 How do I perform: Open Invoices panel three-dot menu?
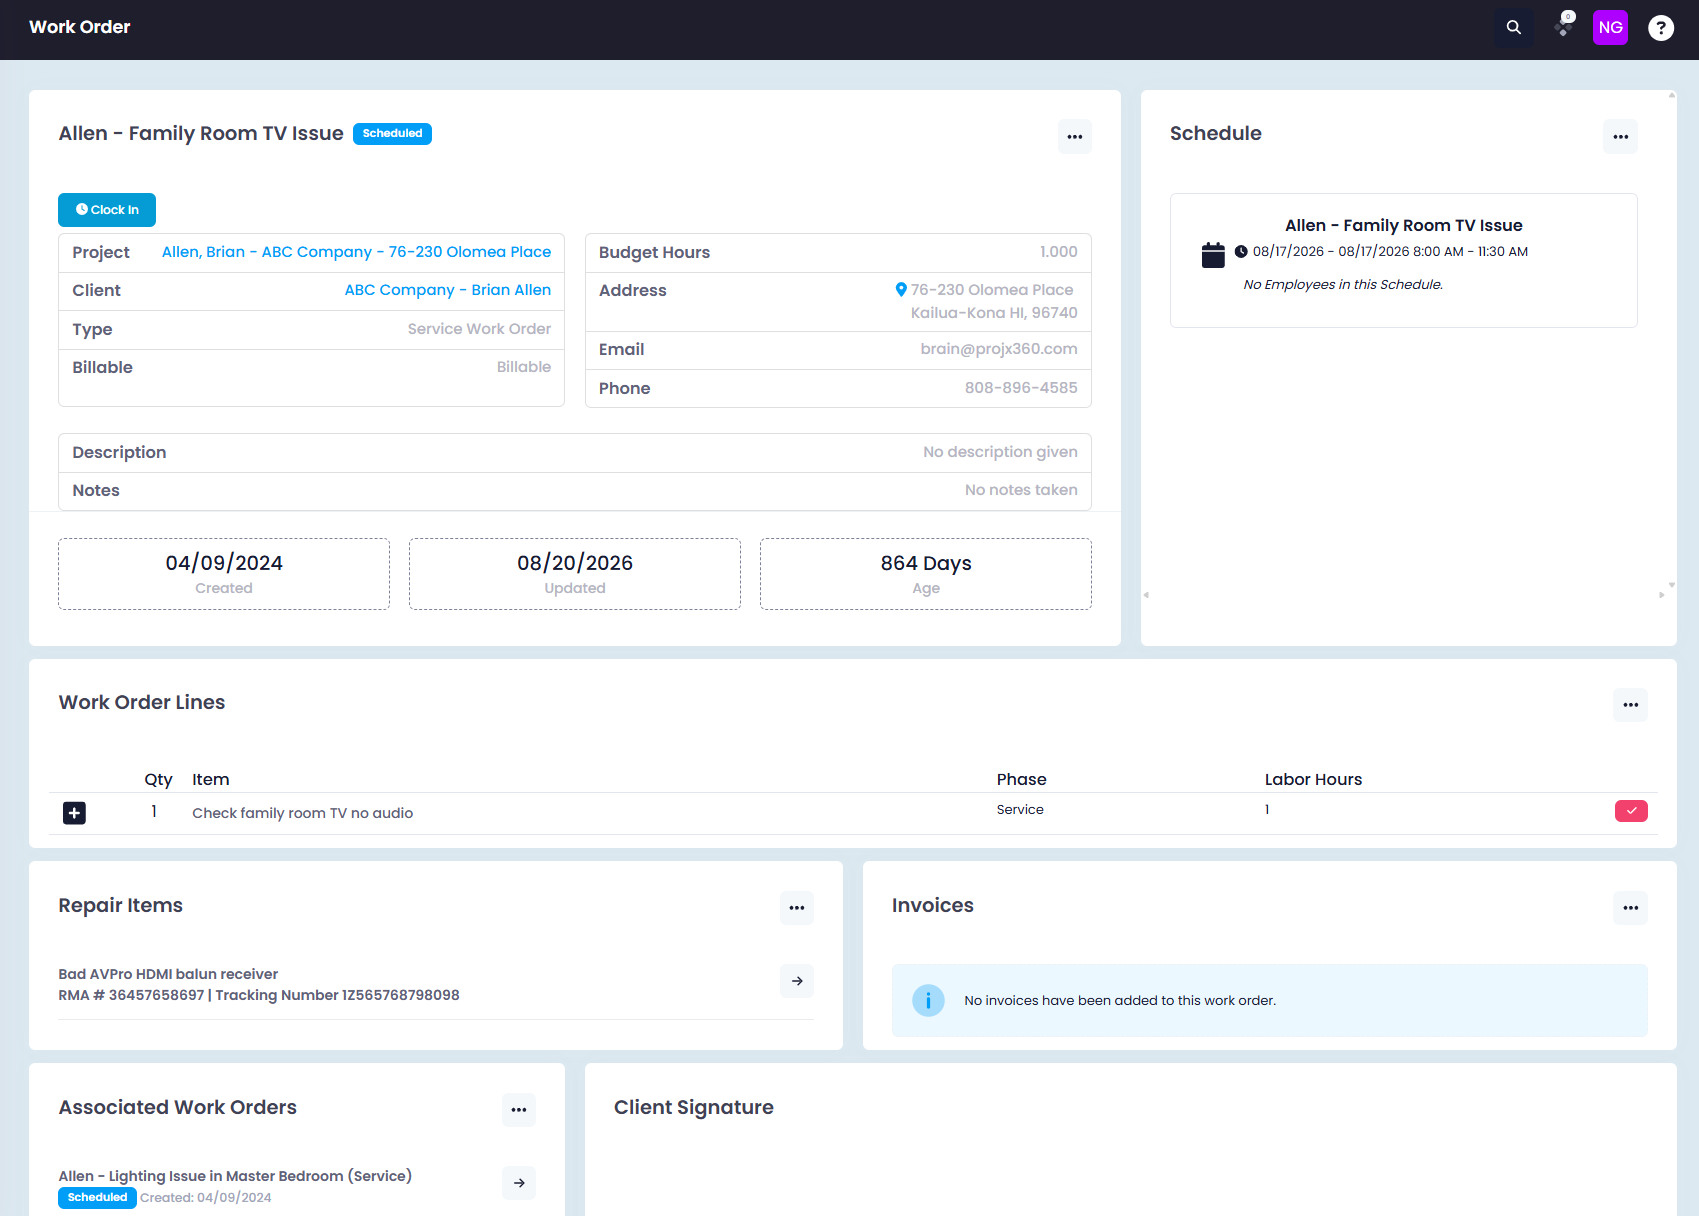(x=1631, y=908)
